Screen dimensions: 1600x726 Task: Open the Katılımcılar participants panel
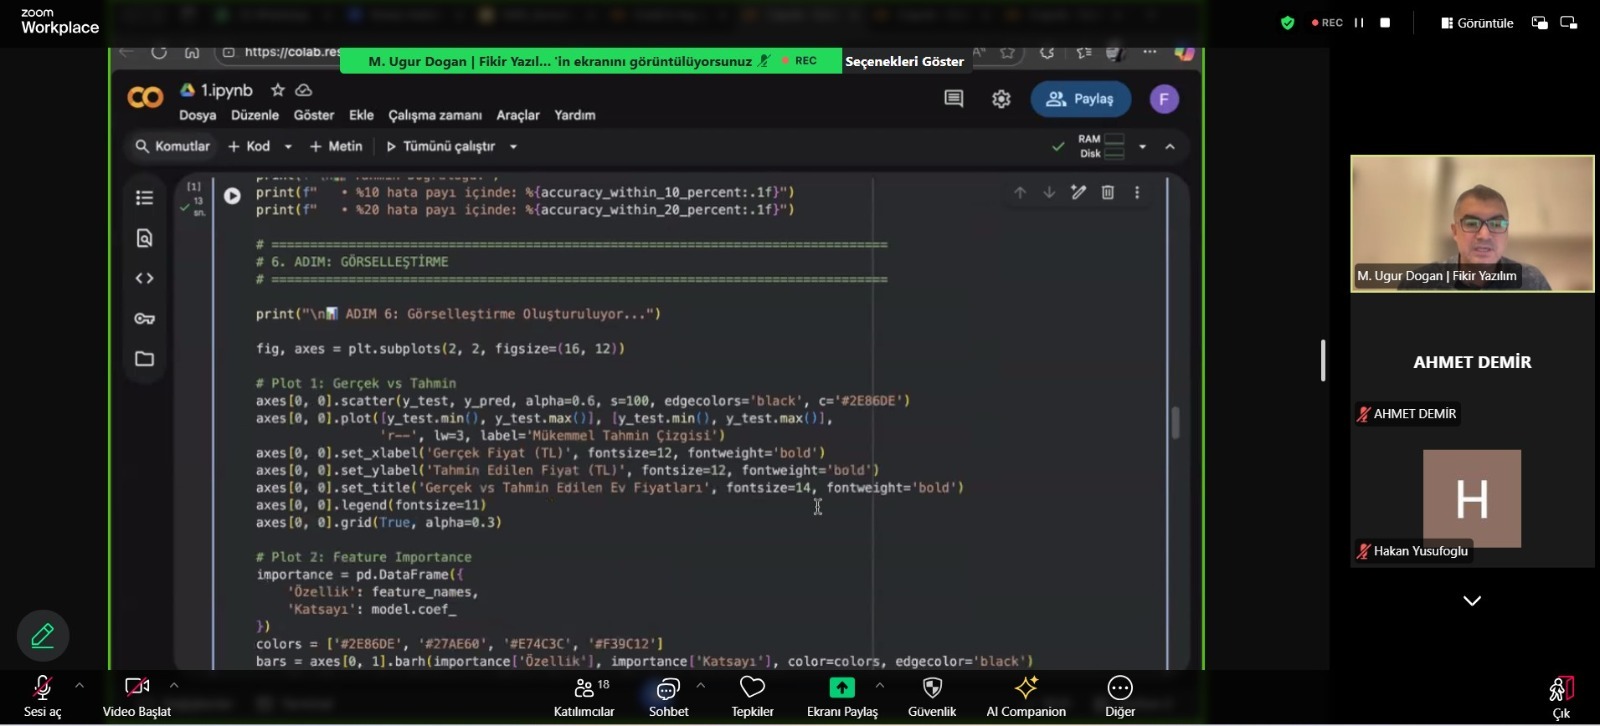[584, 696]
